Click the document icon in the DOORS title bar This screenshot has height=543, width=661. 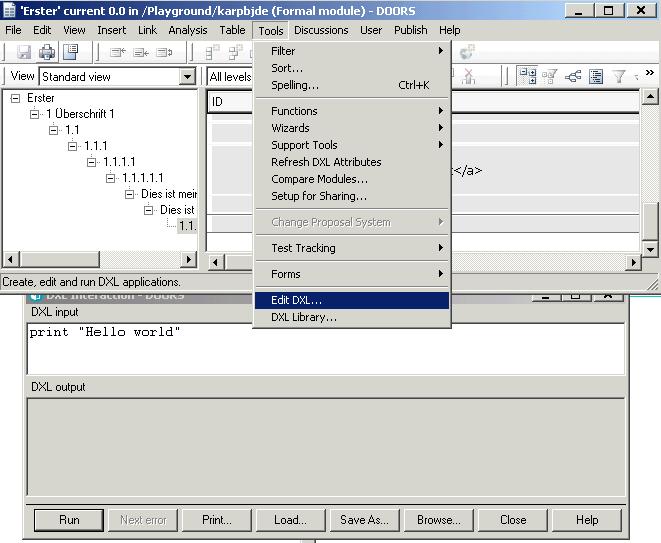[x=9, y=10]
